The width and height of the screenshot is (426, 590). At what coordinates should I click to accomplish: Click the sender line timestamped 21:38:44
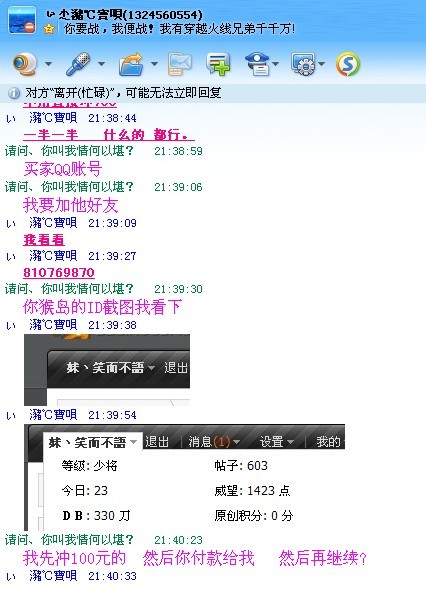[72, 118]
